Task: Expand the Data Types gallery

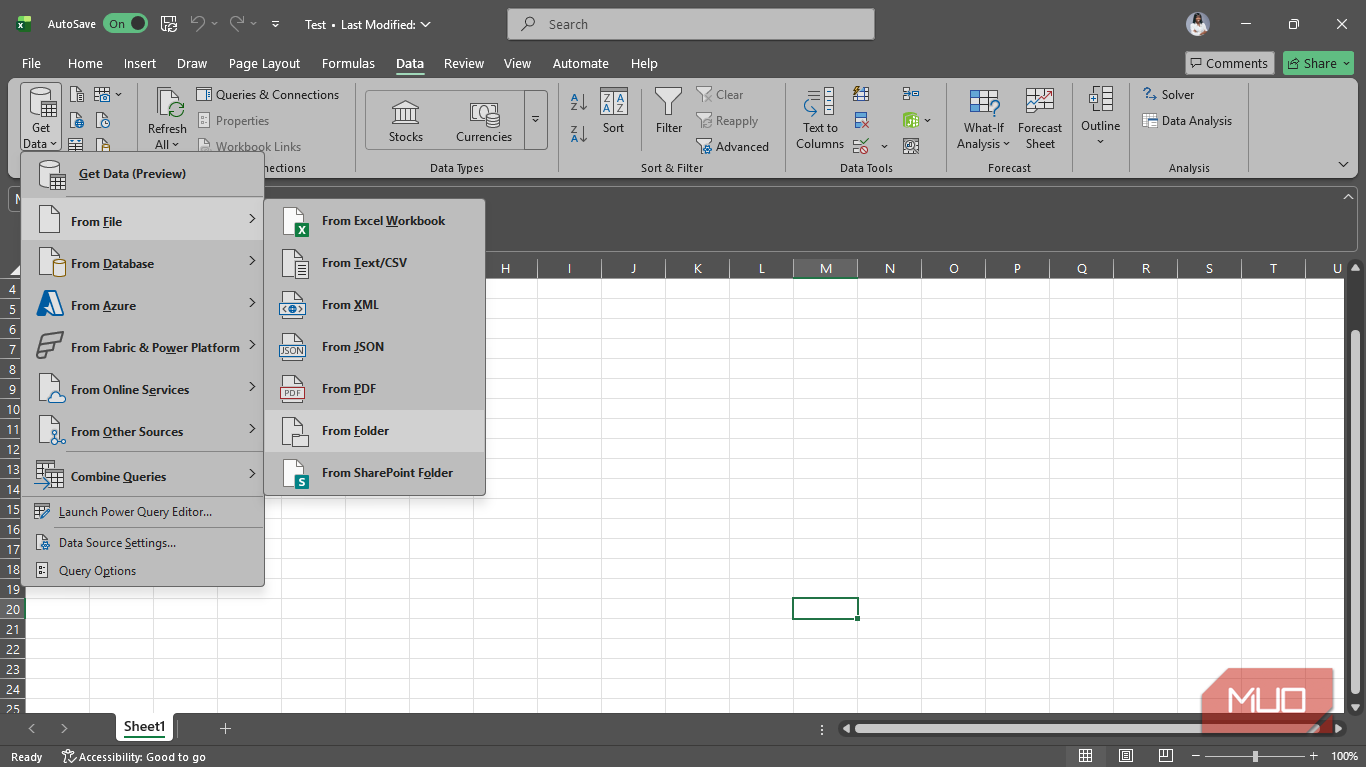Action: point(535,120)
